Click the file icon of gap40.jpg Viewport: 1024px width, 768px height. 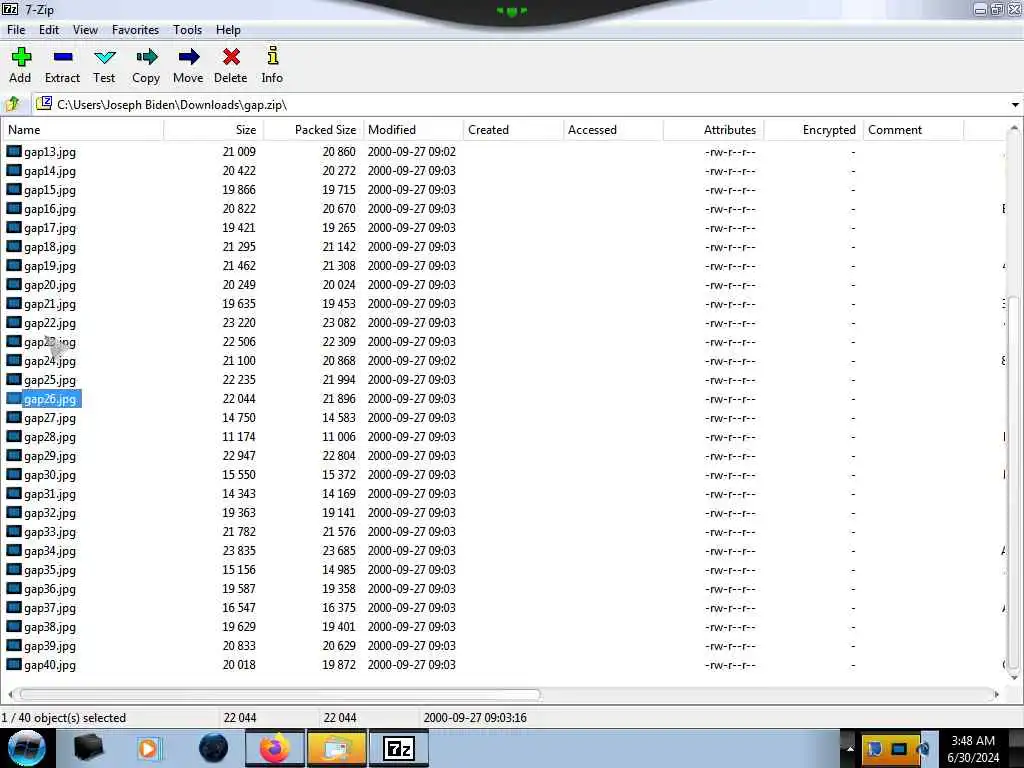14,665
